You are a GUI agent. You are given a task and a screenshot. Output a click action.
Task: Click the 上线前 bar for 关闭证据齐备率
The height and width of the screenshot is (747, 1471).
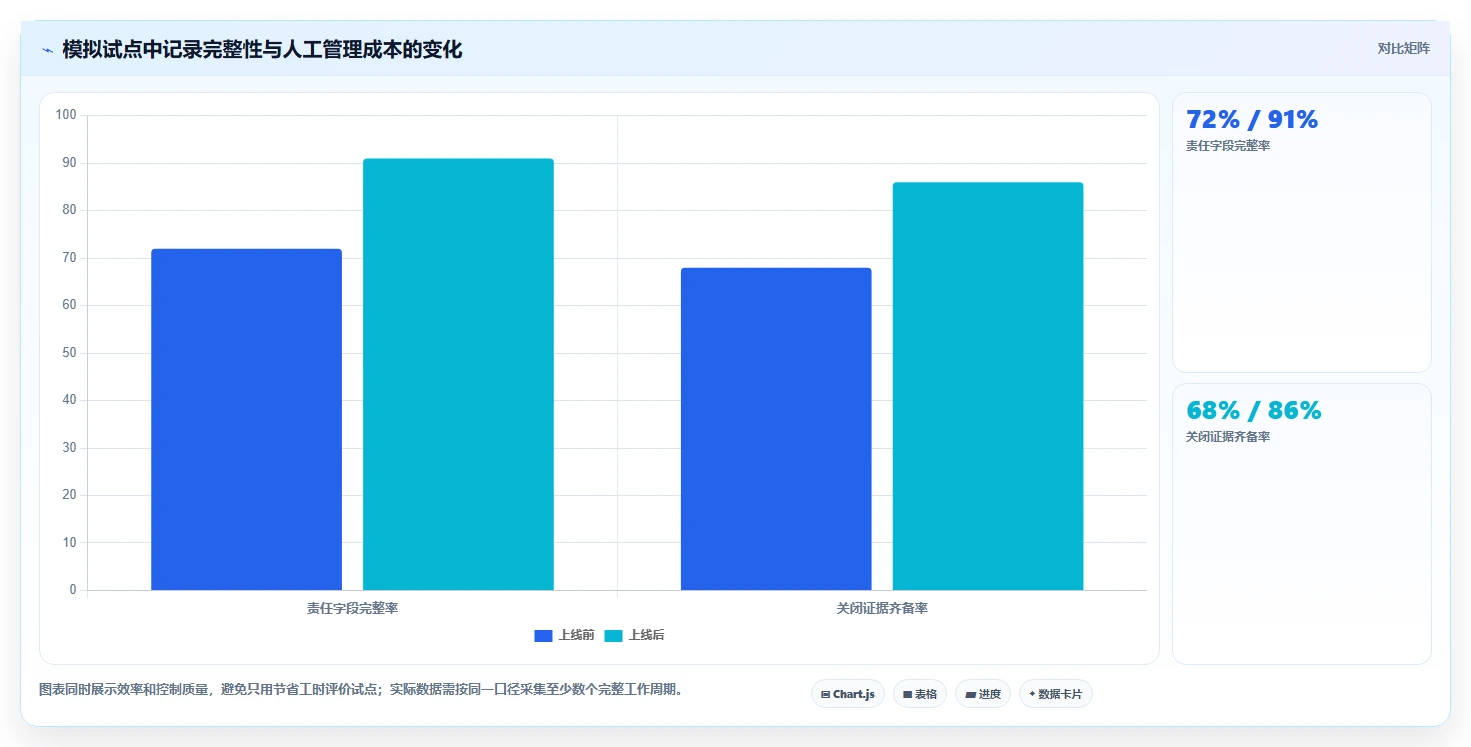pyautogui.click(x=776, y=429)
